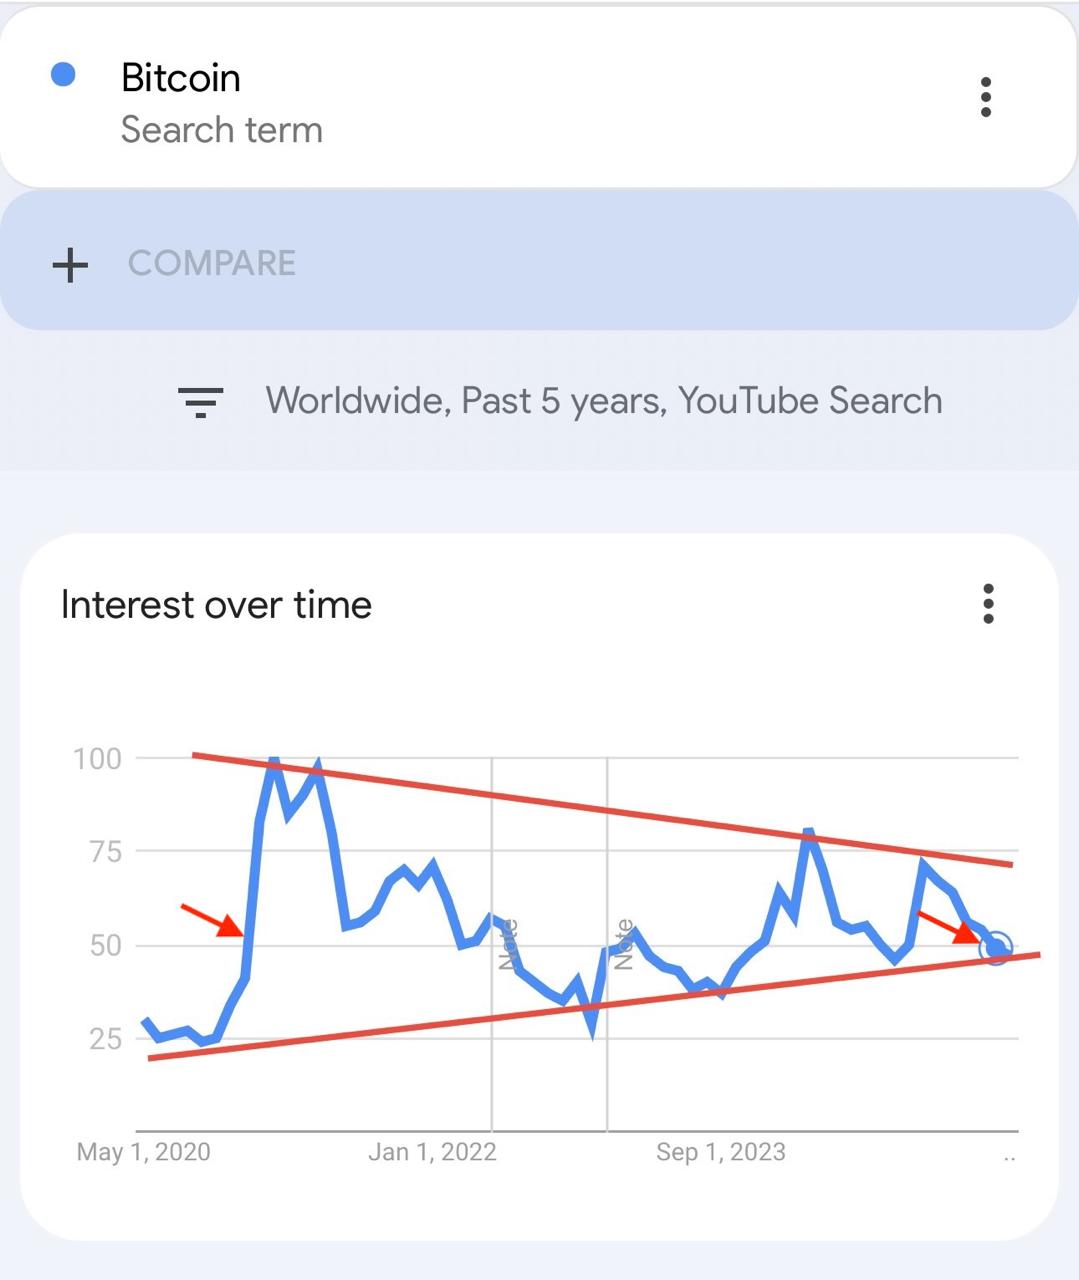The image size is (1079, 1280).
Task: Open Bitcoin search term options menu
Action: pos(986,97)
